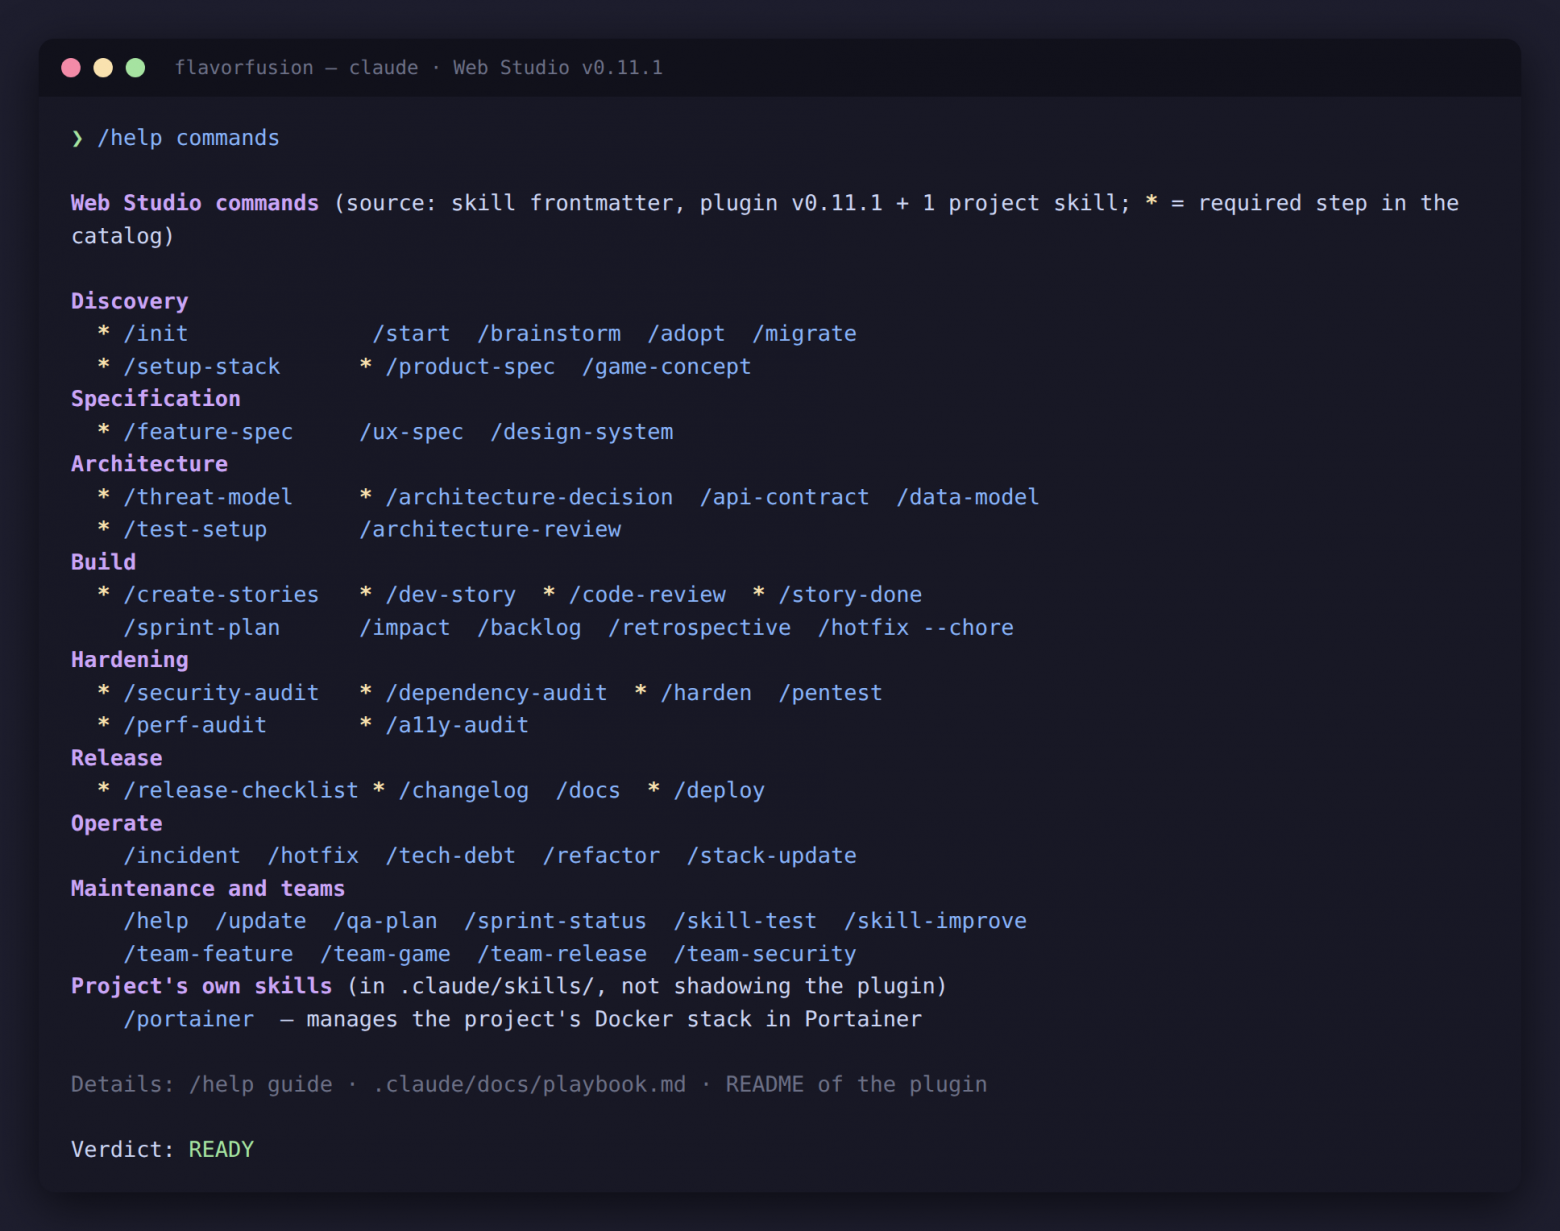Select the /sprint-plan command
The image size is (1560, 1231).
tap(202, 628)
